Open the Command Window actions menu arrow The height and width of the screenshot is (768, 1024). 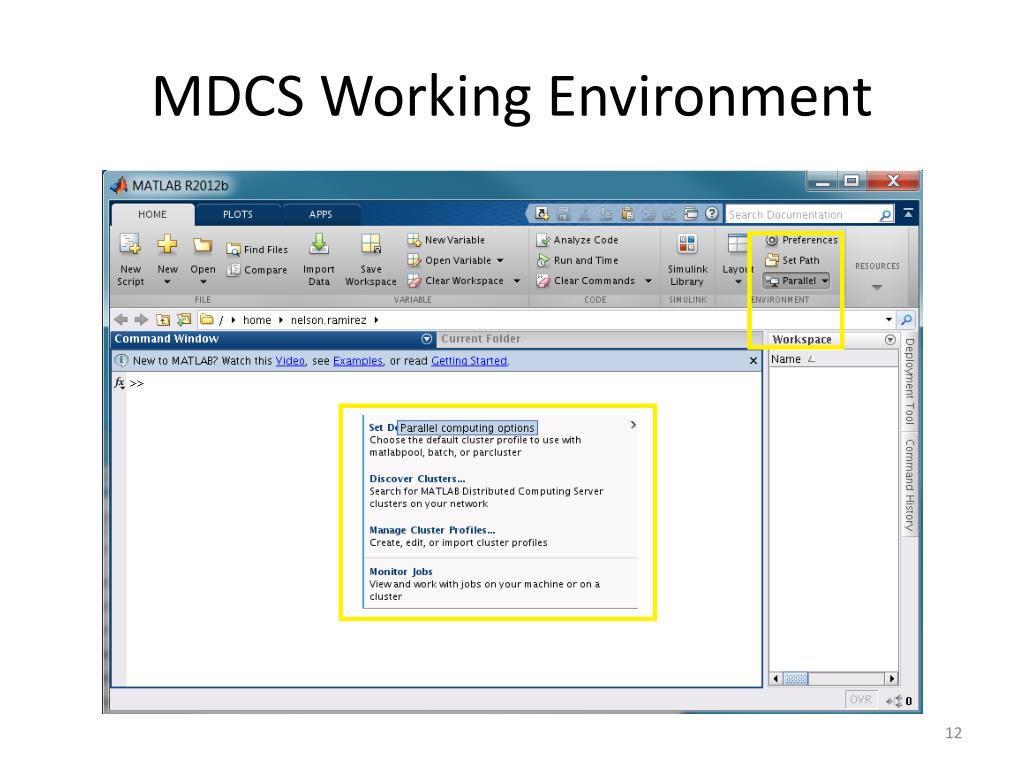click(426, 339)
